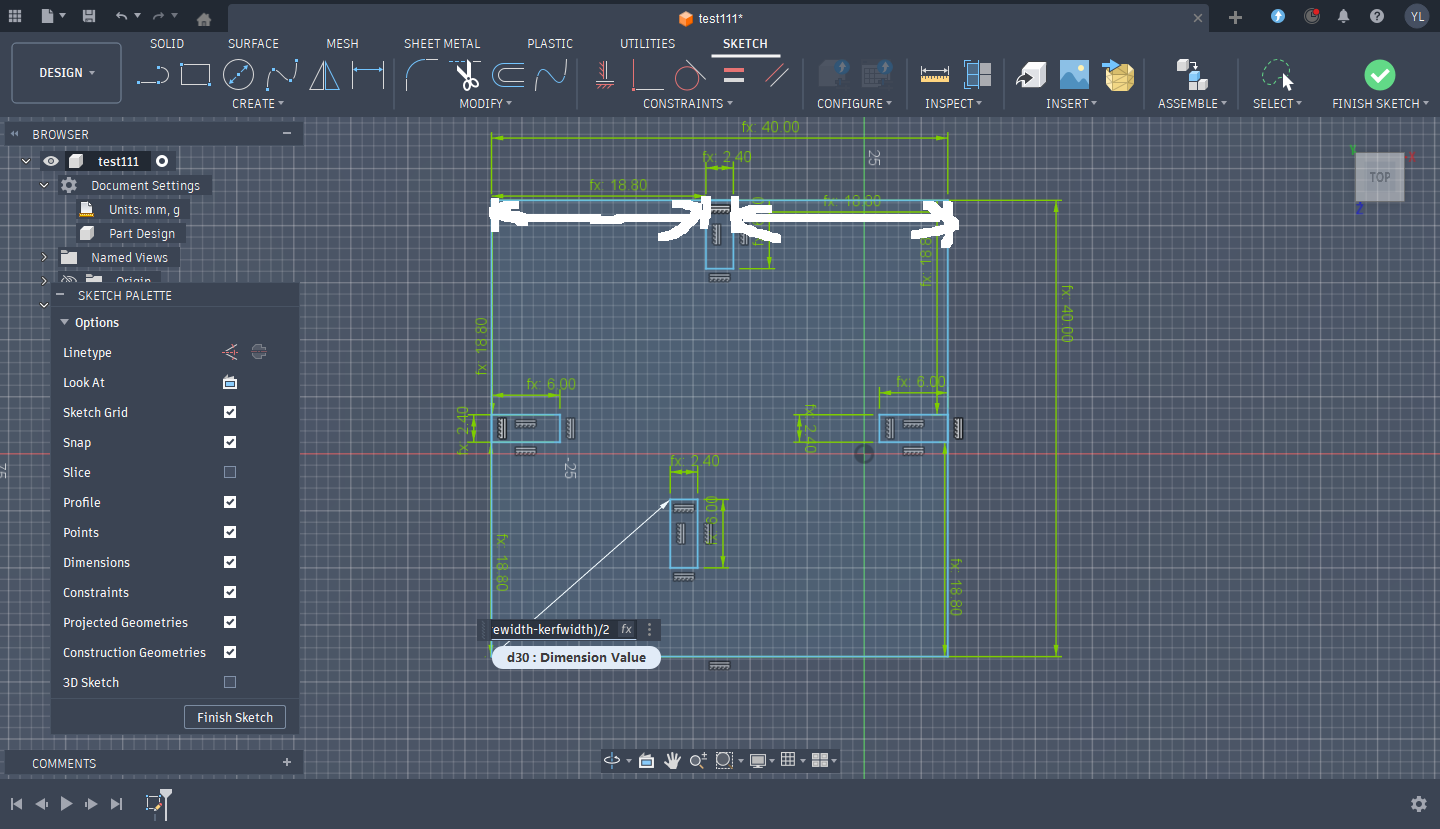Disable the Sketch Grid checkbox
The image size is (1440, 829).
[x=230, y=412]
